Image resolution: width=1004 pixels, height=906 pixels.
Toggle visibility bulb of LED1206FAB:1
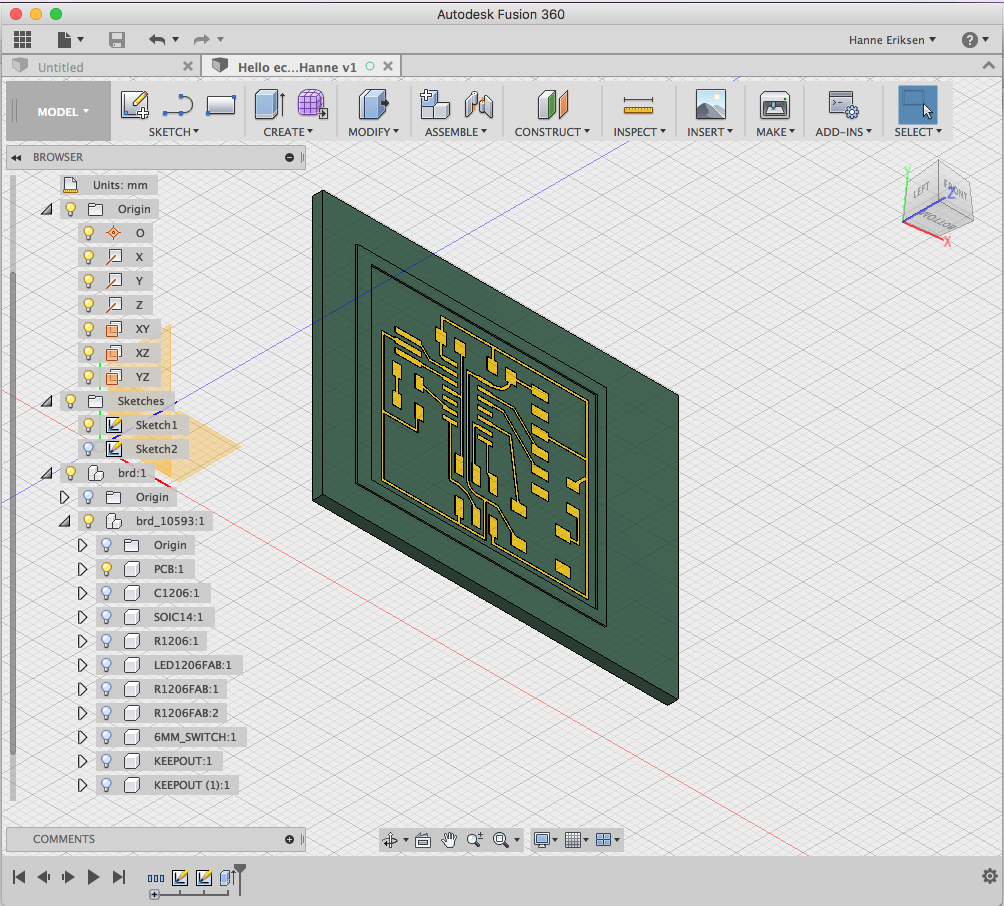106,665
